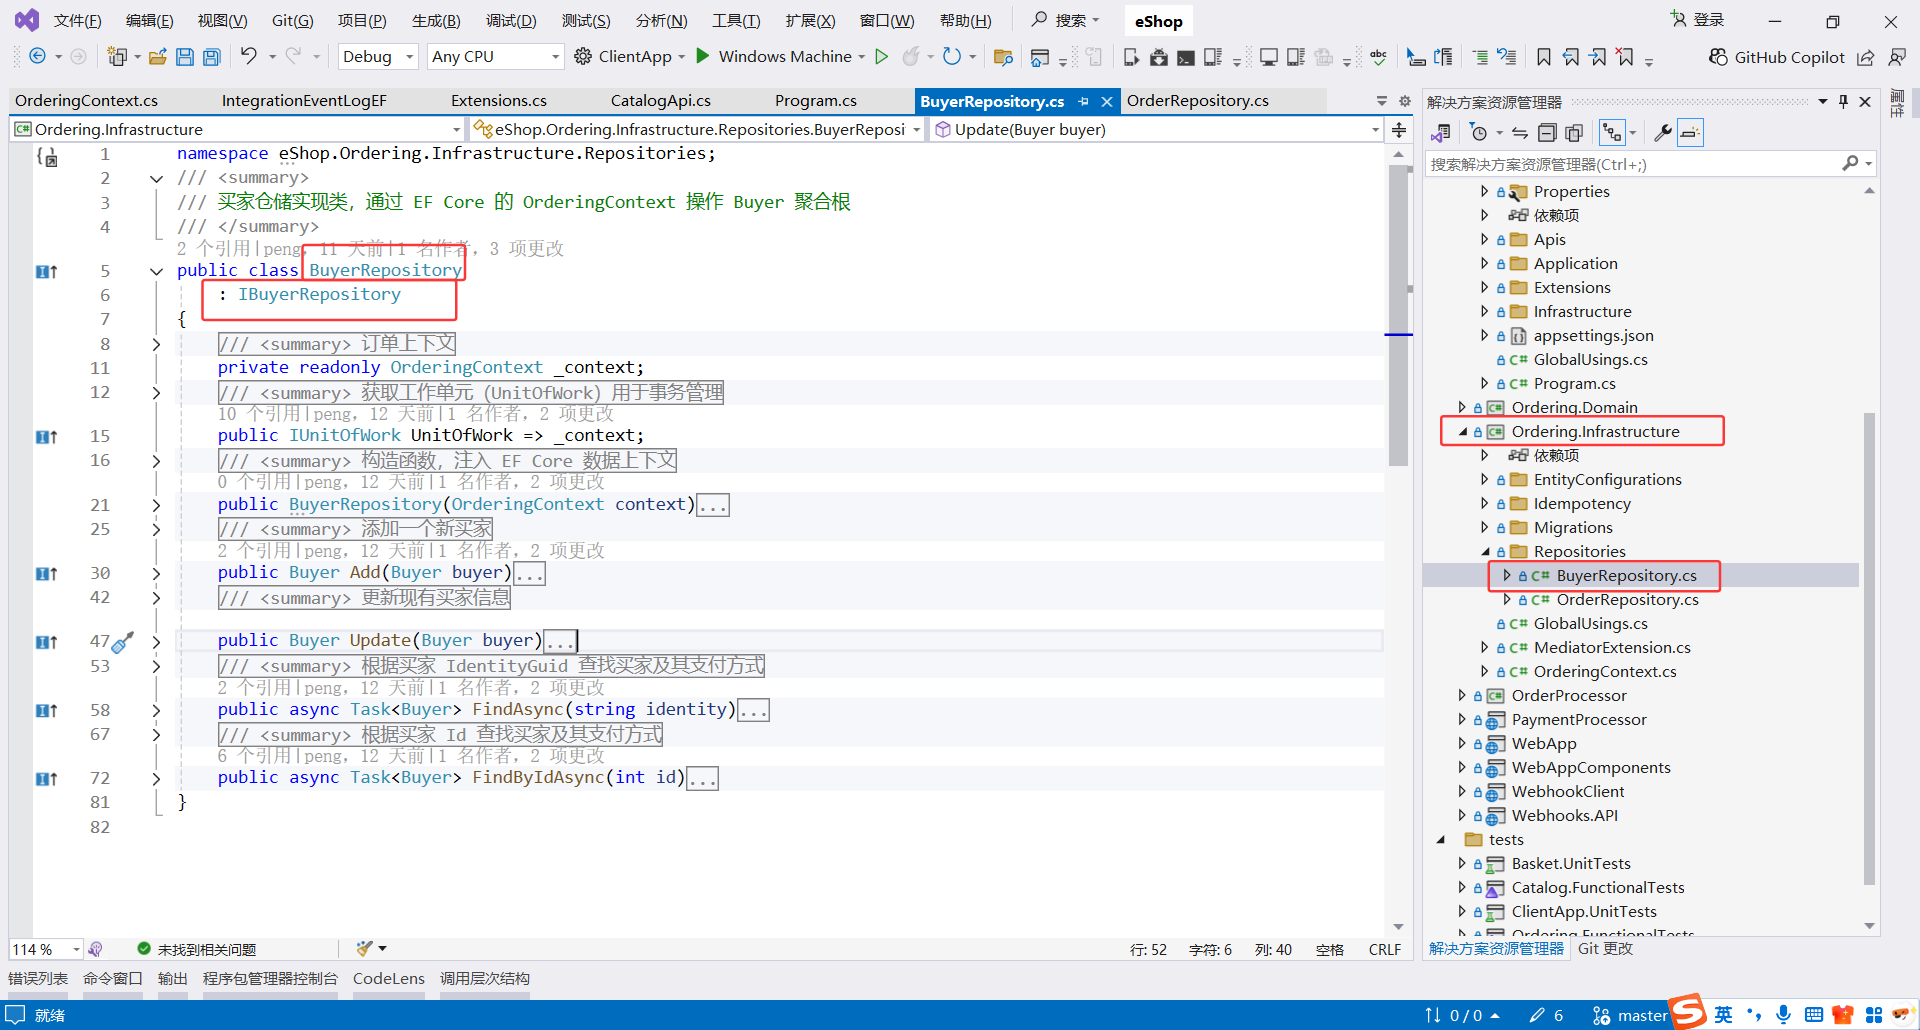Toggle the abc spell checker

1379,57
